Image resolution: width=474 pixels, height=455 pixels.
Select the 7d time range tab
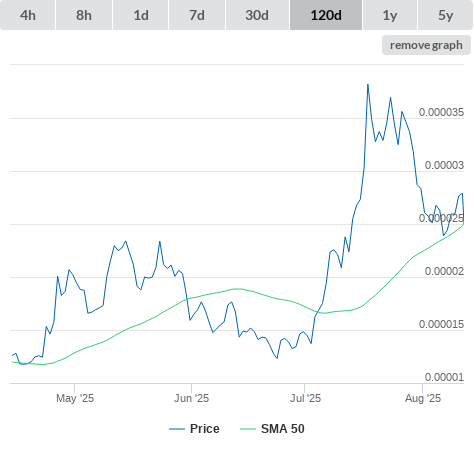[197, 15]
